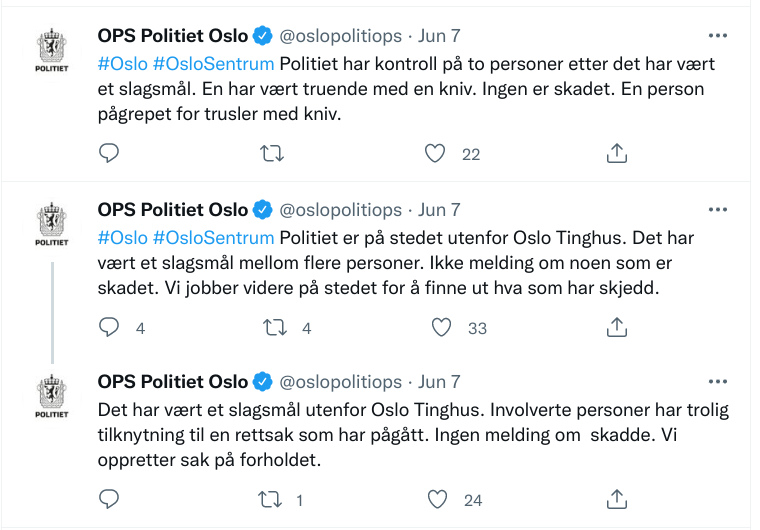
Task: Open Jun 7 timestamp of second tweet
Action: click(439, 210)
